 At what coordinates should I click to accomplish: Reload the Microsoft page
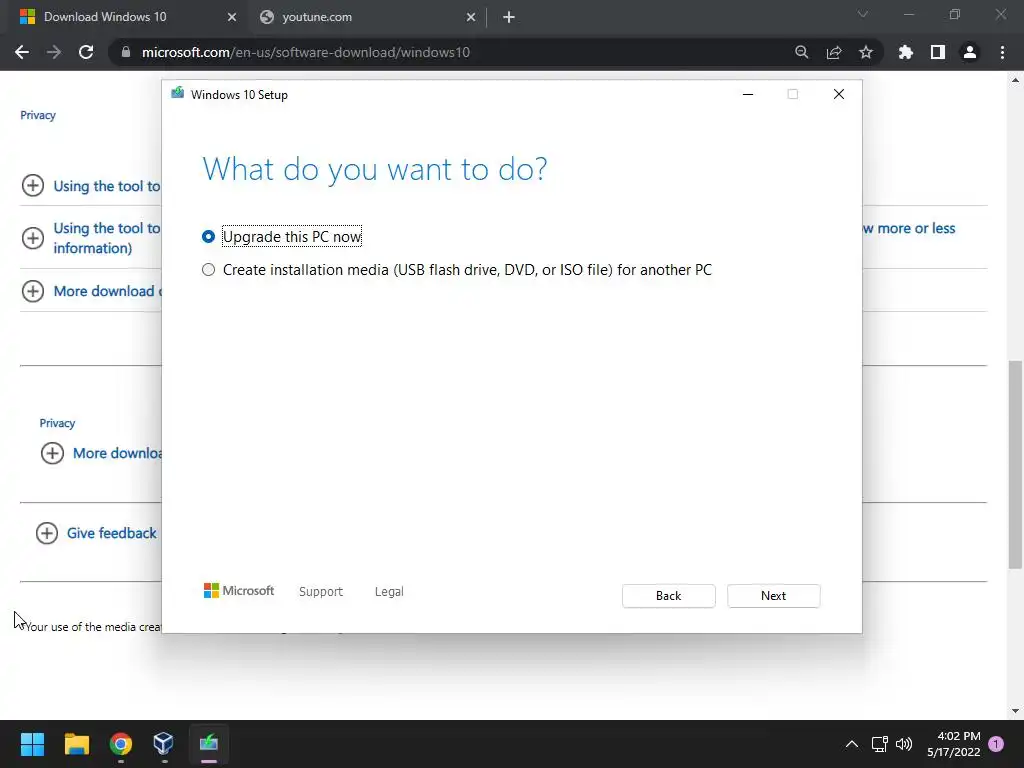[86, 52]
